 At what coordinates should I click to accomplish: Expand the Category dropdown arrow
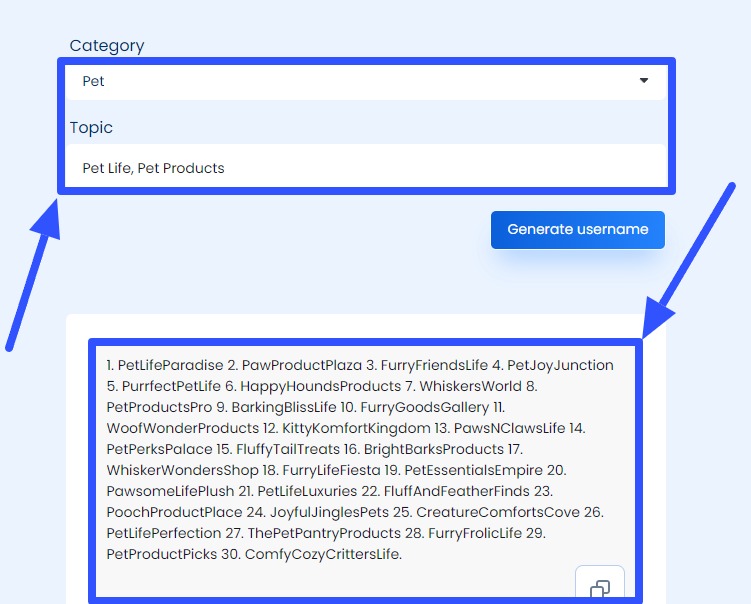pyautogui.click(x=644, y=81)
